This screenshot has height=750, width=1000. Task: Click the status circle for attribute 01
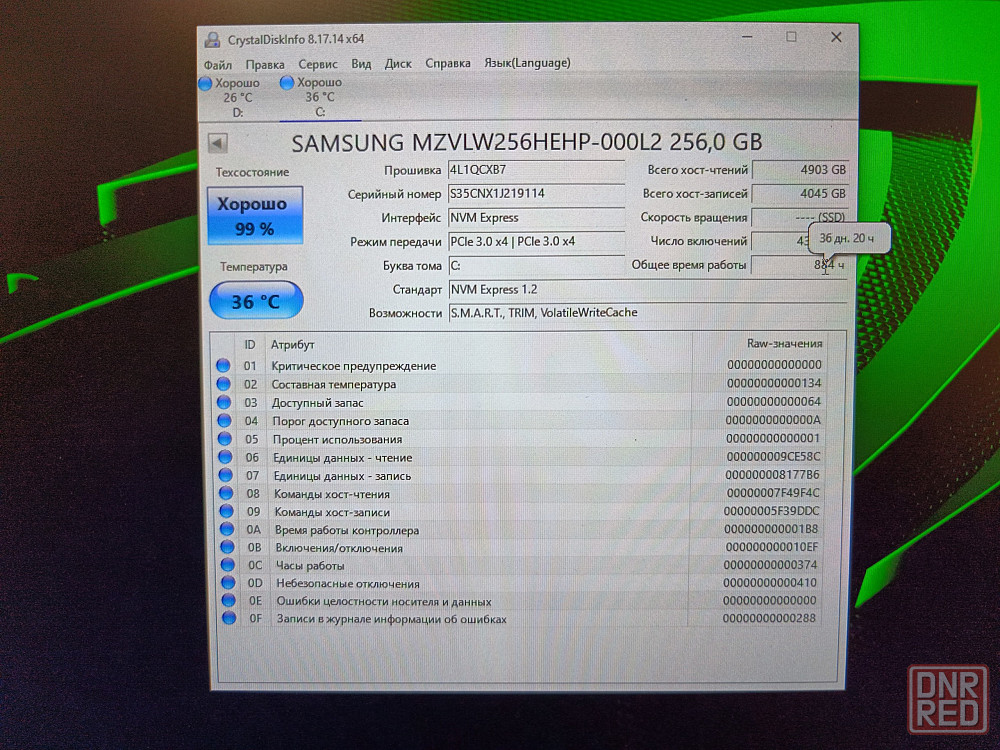coord(224,366)
